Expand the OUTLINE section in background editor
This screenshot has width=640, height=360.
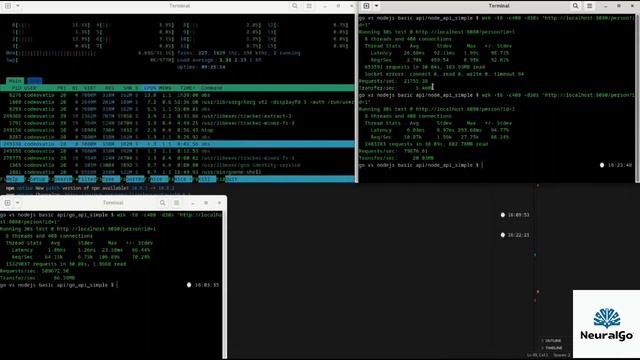[x=551, y=341]
